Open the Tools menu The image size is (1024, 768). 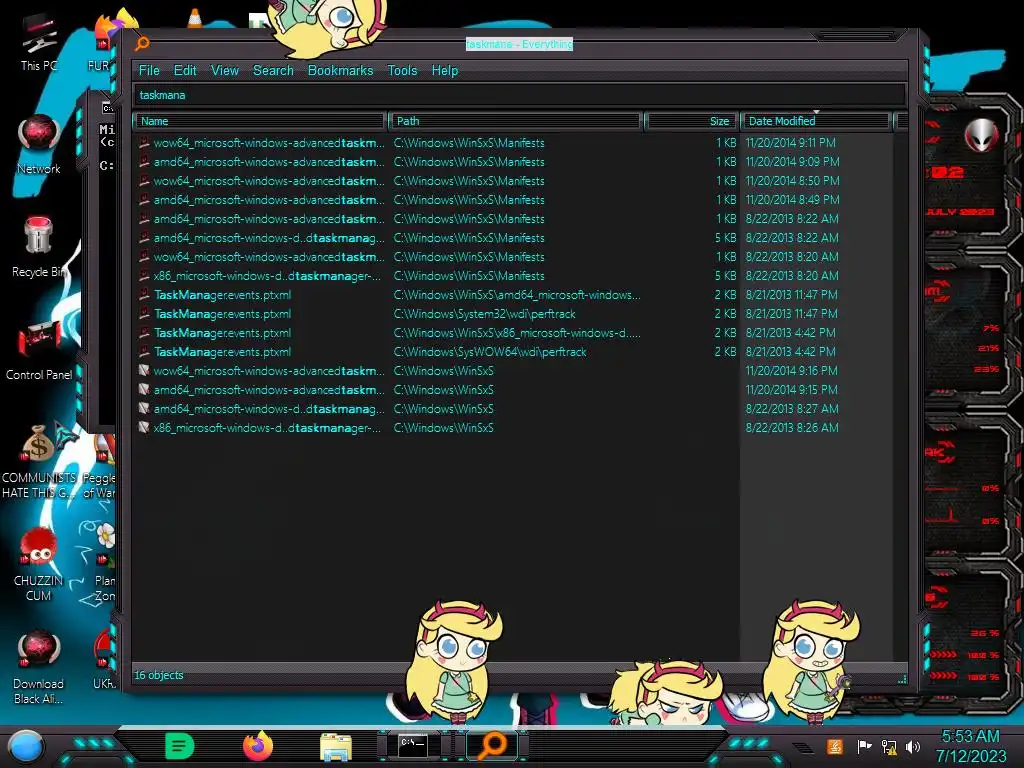[402, 71]
